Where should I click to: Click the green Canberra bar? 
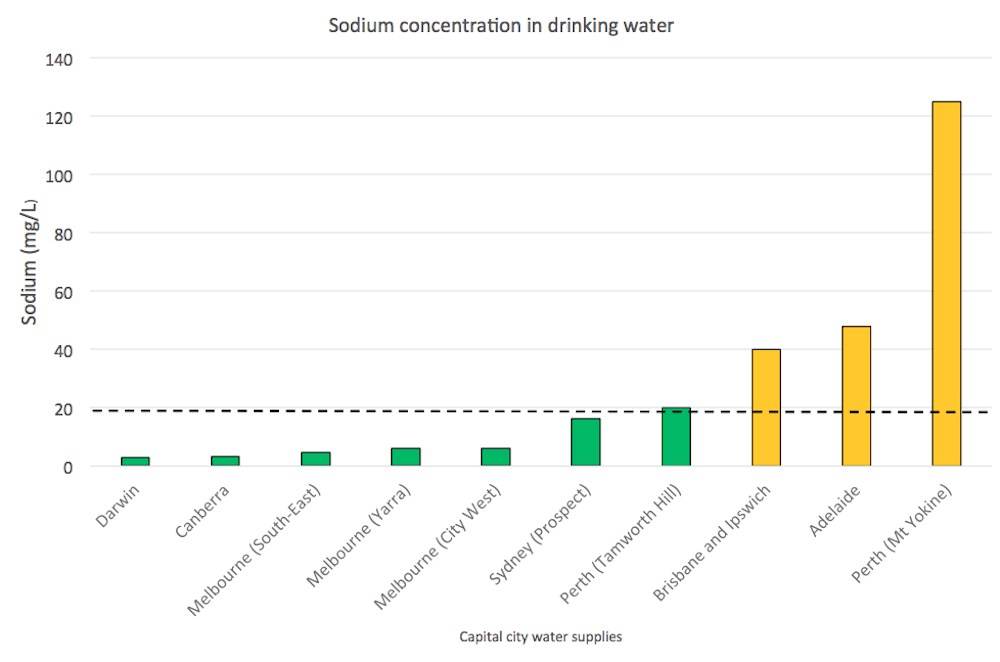coord(225,461)
